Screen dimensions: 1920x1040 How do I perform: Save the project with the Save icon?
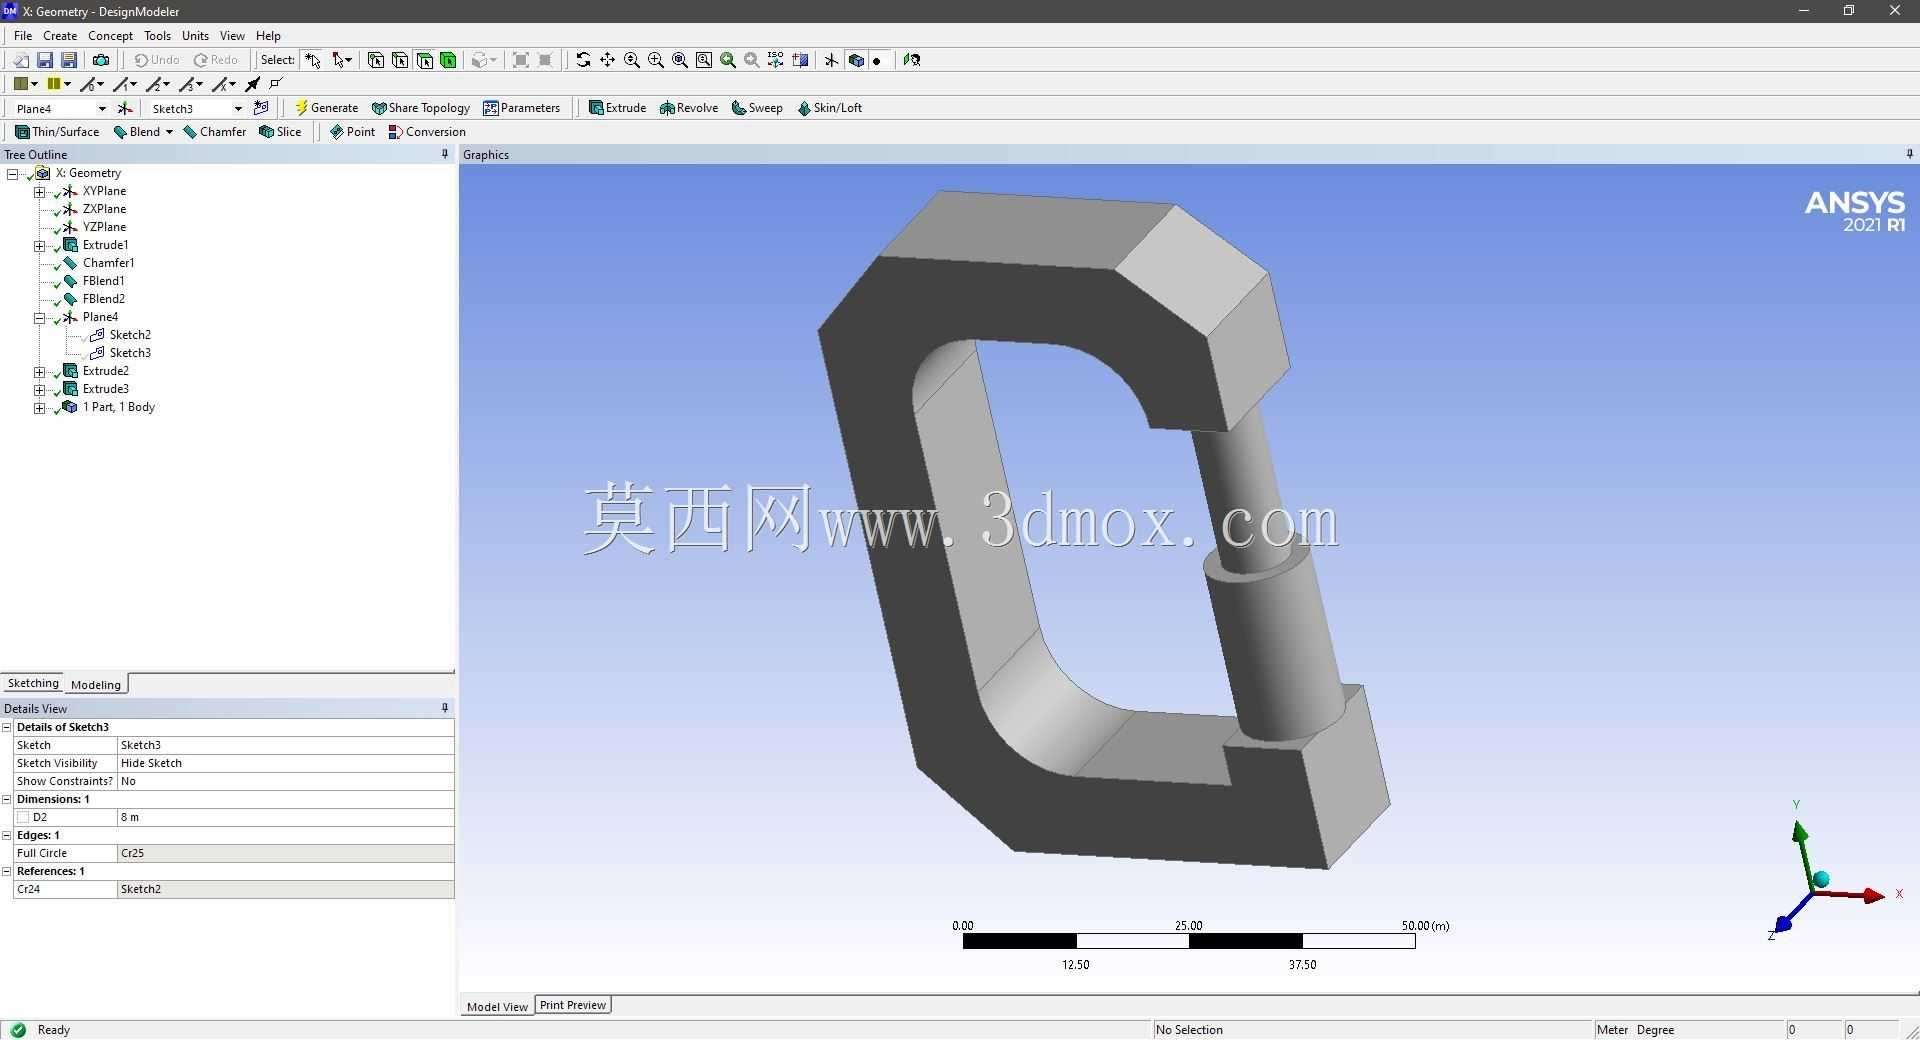pyautogui.click(x=45, y=60)
